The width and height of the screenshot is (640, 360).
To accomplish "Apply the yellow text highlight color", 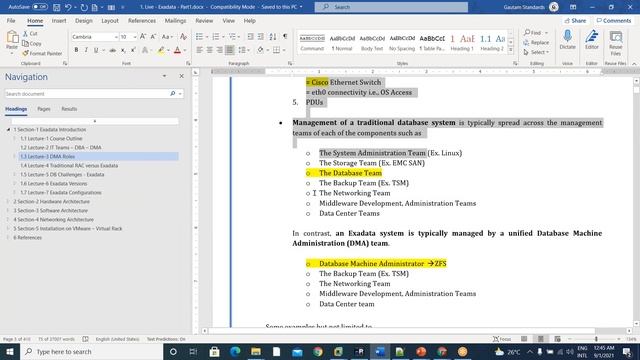I will tap(161, 50).
